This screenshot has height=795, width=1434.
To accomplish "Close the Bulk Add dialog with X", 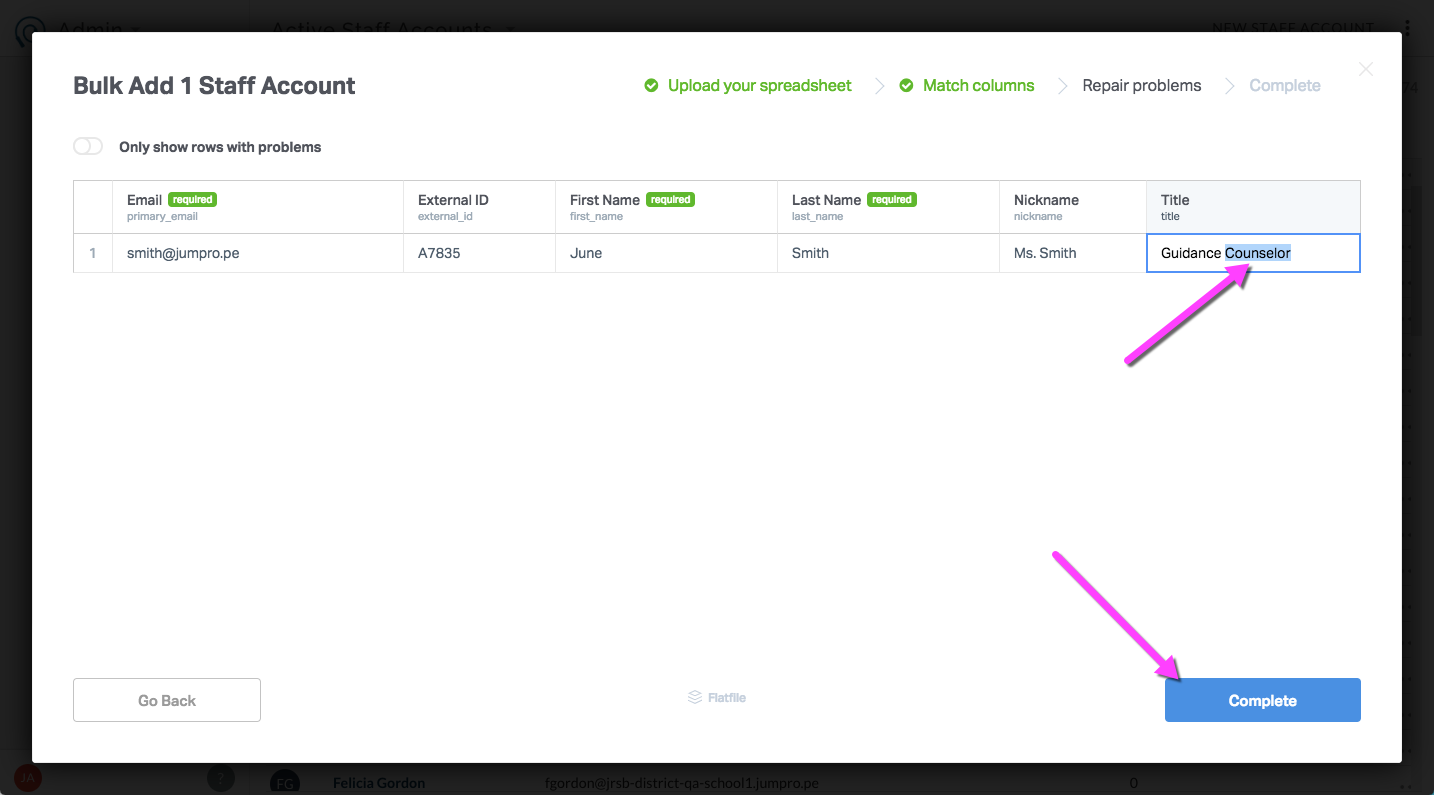I will [1366, 69].
